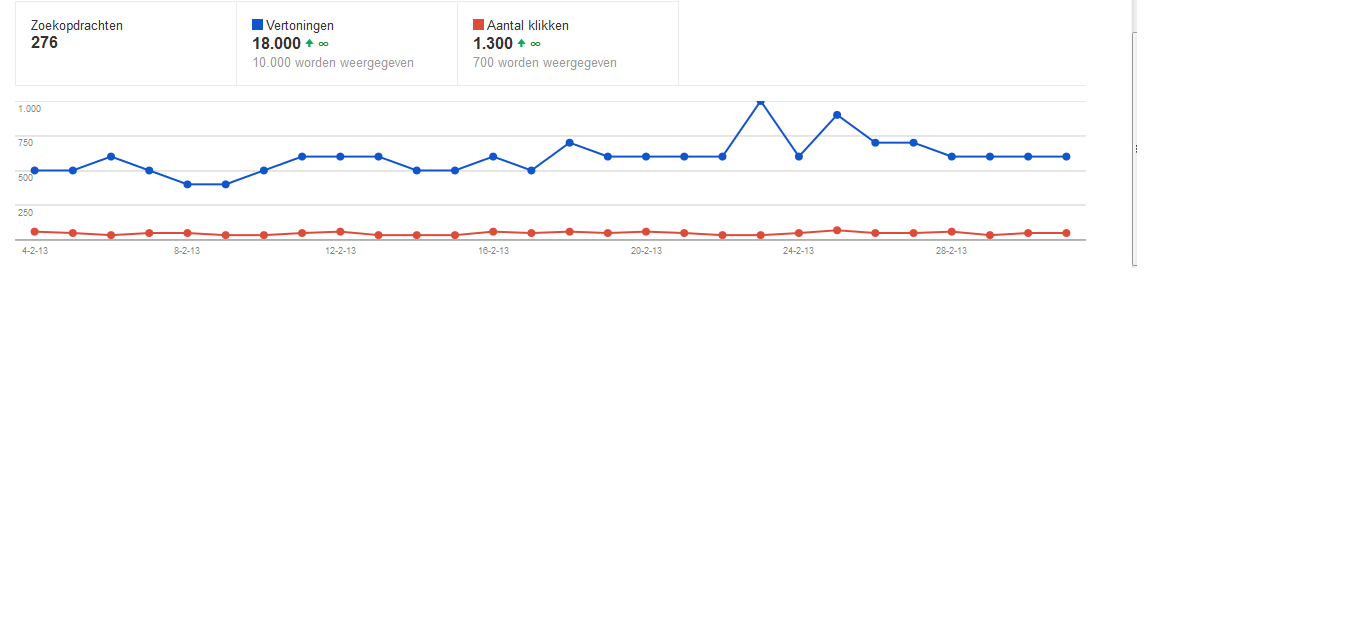The width and height of the screenshot is (1360, 624).
Task: Click the 8-2-13 date axis label
Action: coord(187,251)
